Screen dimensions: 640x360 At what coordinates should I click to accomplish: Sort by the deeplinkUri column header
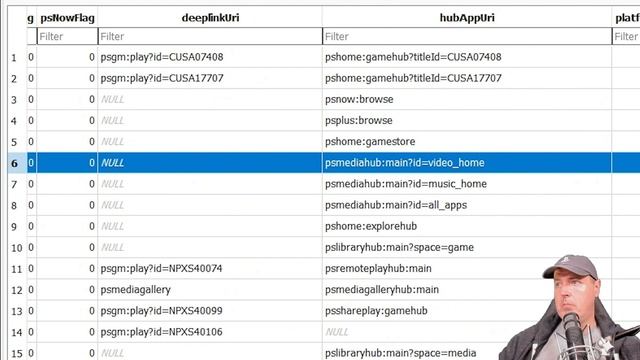(210, 18)
